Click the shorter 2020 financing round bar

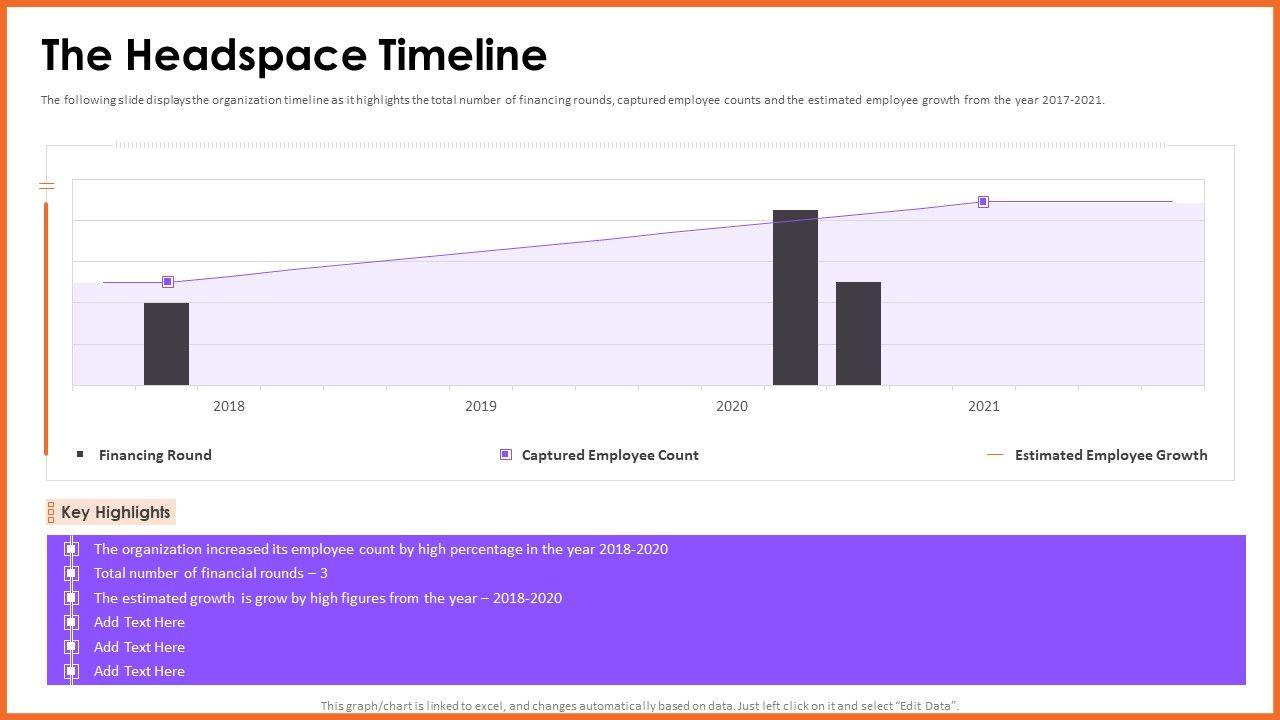point(858,333)
